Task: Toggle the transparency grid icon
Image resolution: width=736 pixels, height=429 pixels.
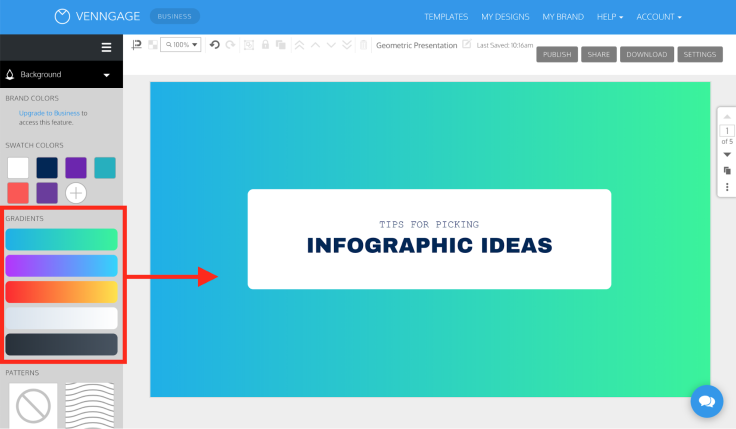Action: (x=153, y=45)
